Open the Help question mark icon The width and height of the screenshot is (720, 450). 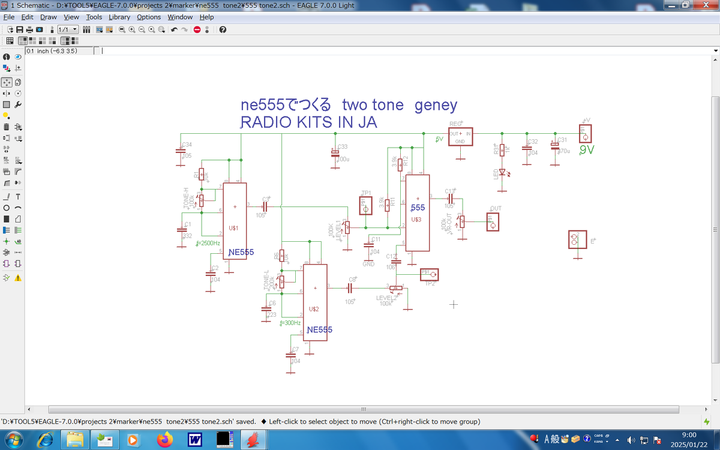click(222, 30)
